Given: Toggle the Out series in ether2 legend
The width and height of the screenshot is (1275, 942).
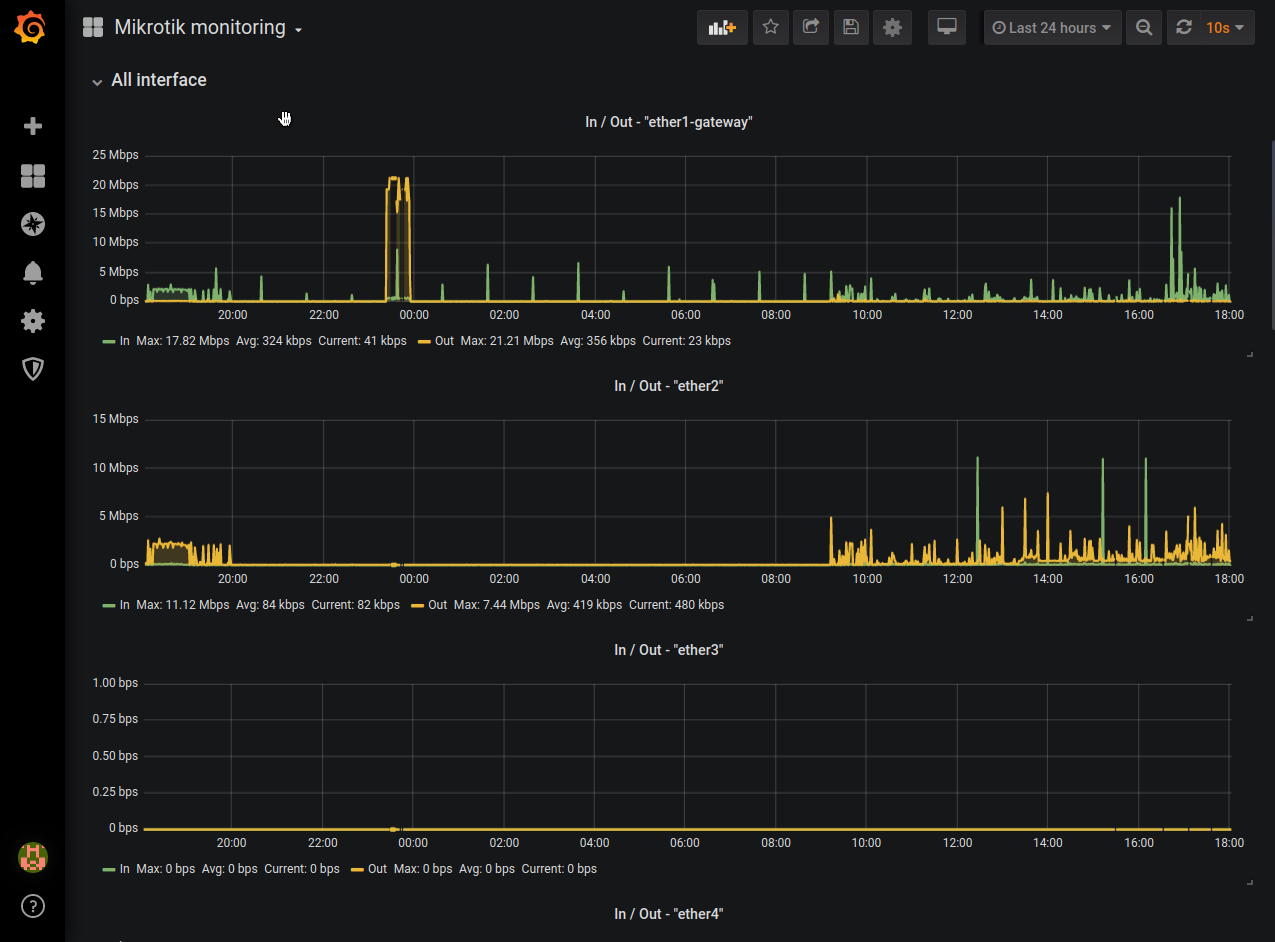Looking at the screenshot, I should (437, 605).
